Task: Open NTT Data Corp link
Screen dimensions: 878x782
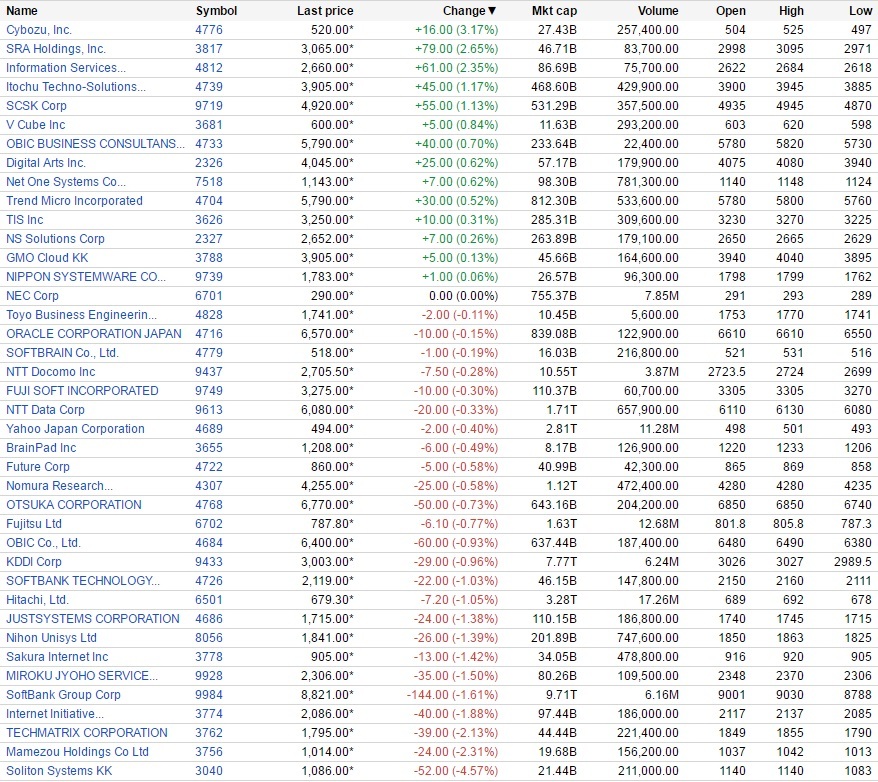Action: pos(45,410)
